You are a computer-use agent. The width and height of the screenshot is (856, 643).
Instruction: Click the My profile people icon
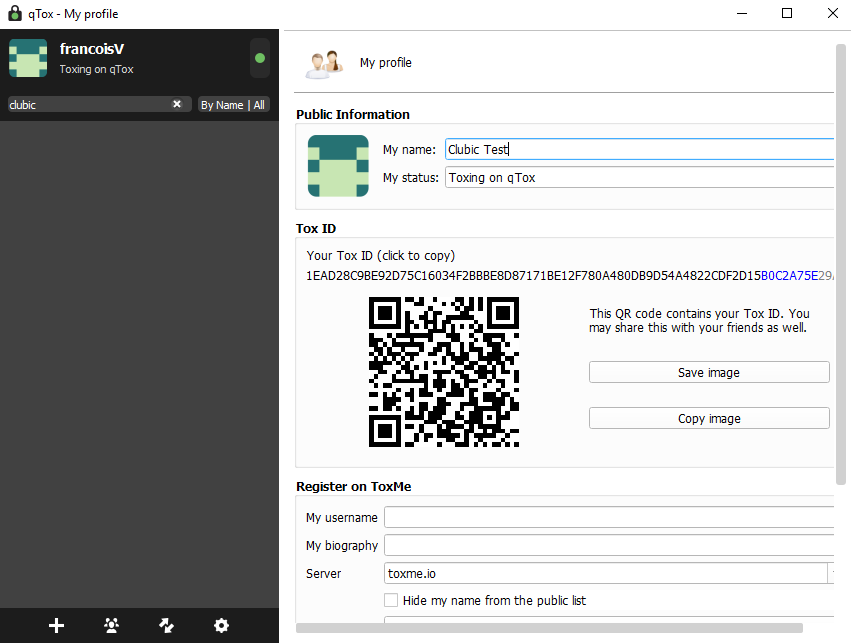pos(324,64)
